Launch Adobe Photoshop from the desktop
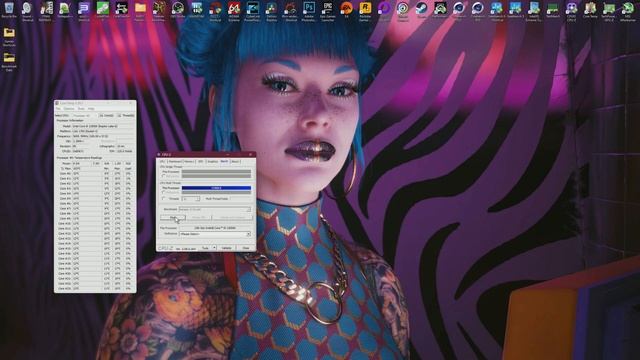The image size is (640, 360). 309,11
